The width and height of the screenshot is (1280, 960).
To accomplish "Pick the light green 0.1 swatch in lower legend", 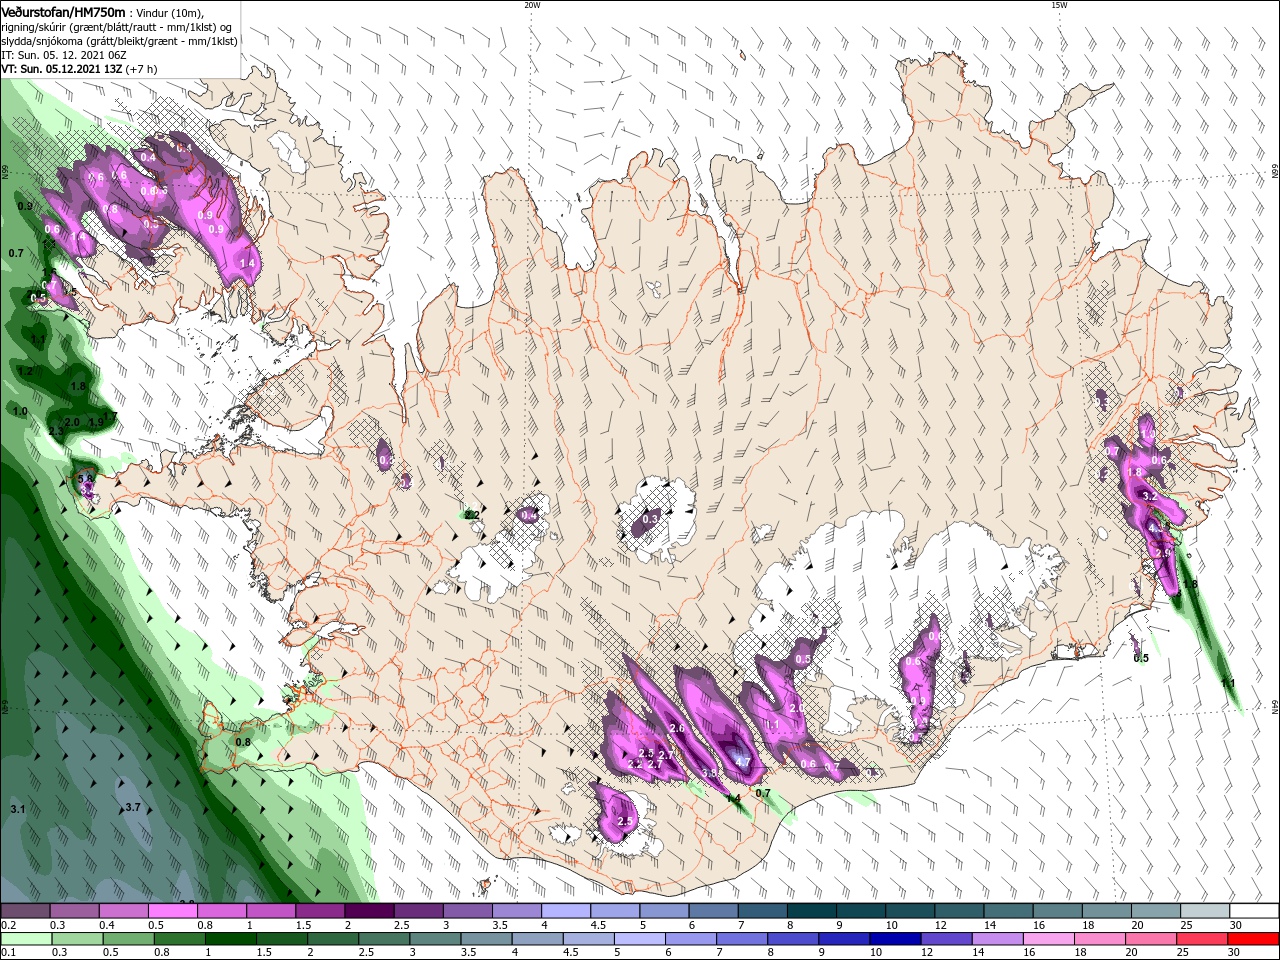I will [27, 939].
